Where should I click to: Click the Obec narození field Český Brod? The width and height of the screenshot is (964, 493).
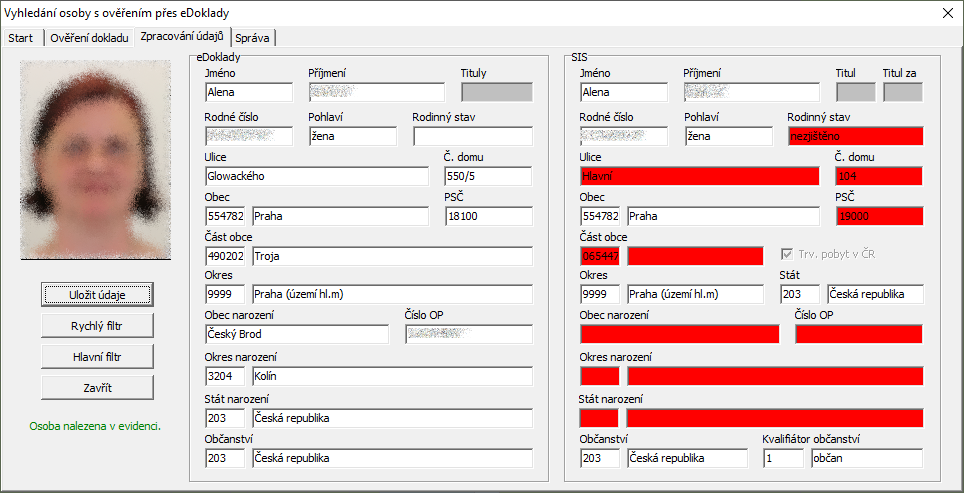(296, 334)
